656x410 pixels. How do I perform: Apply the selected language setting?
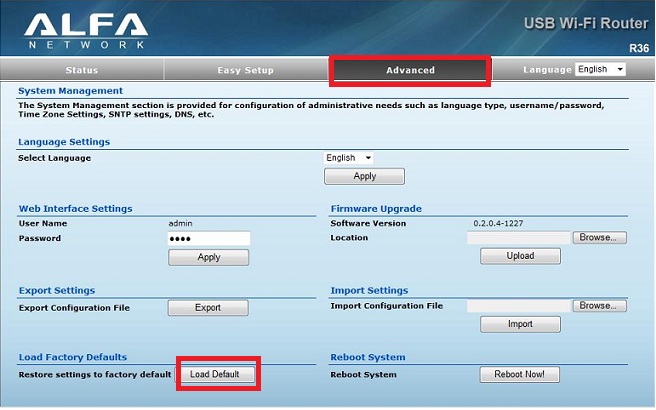[x=364, y=176]
